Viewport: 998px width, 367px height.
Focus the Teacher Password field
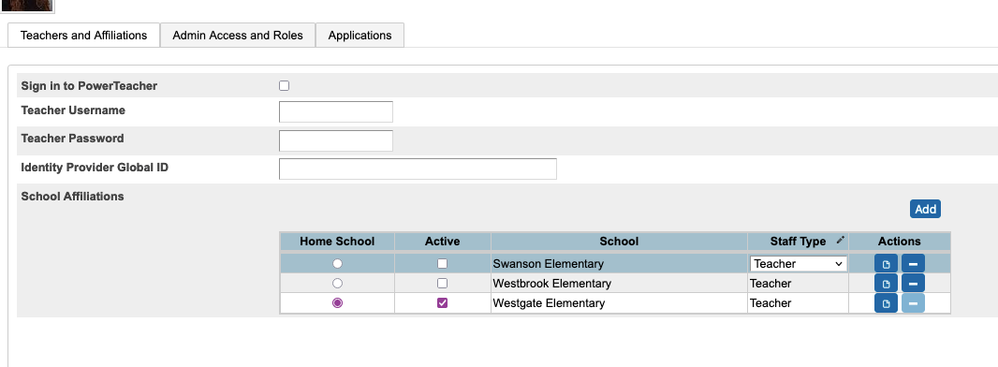pos(336,141)
